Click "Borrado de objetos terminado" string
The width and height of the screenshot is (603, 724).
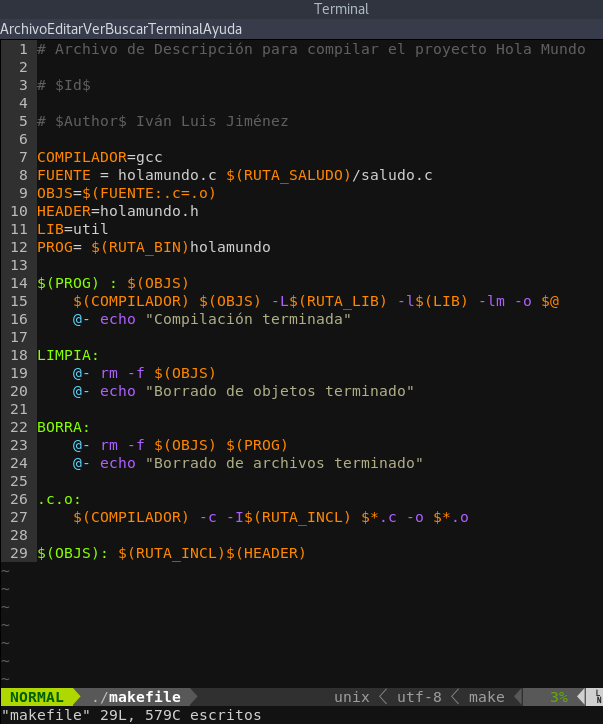point(280,391)
